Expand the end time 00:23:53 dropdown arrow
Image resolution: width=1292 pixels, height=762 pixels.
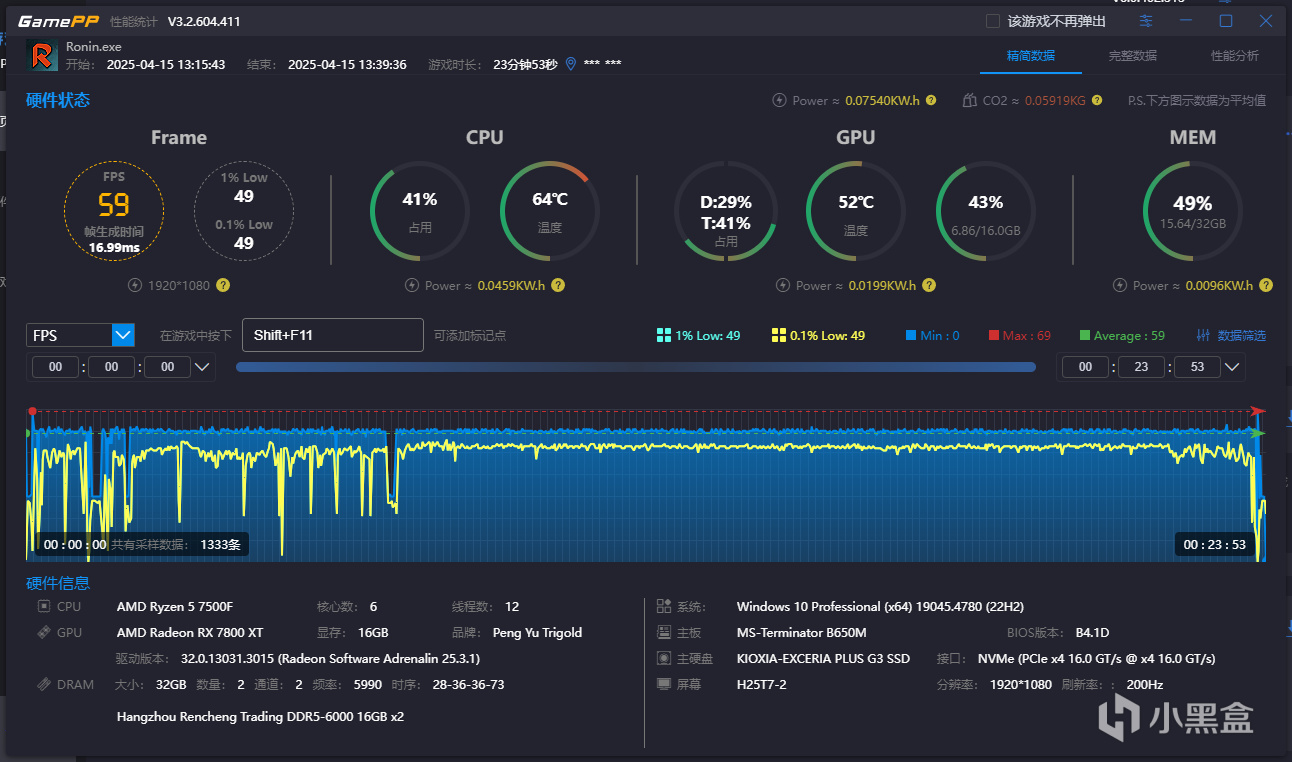click(x=1232, y=367)
